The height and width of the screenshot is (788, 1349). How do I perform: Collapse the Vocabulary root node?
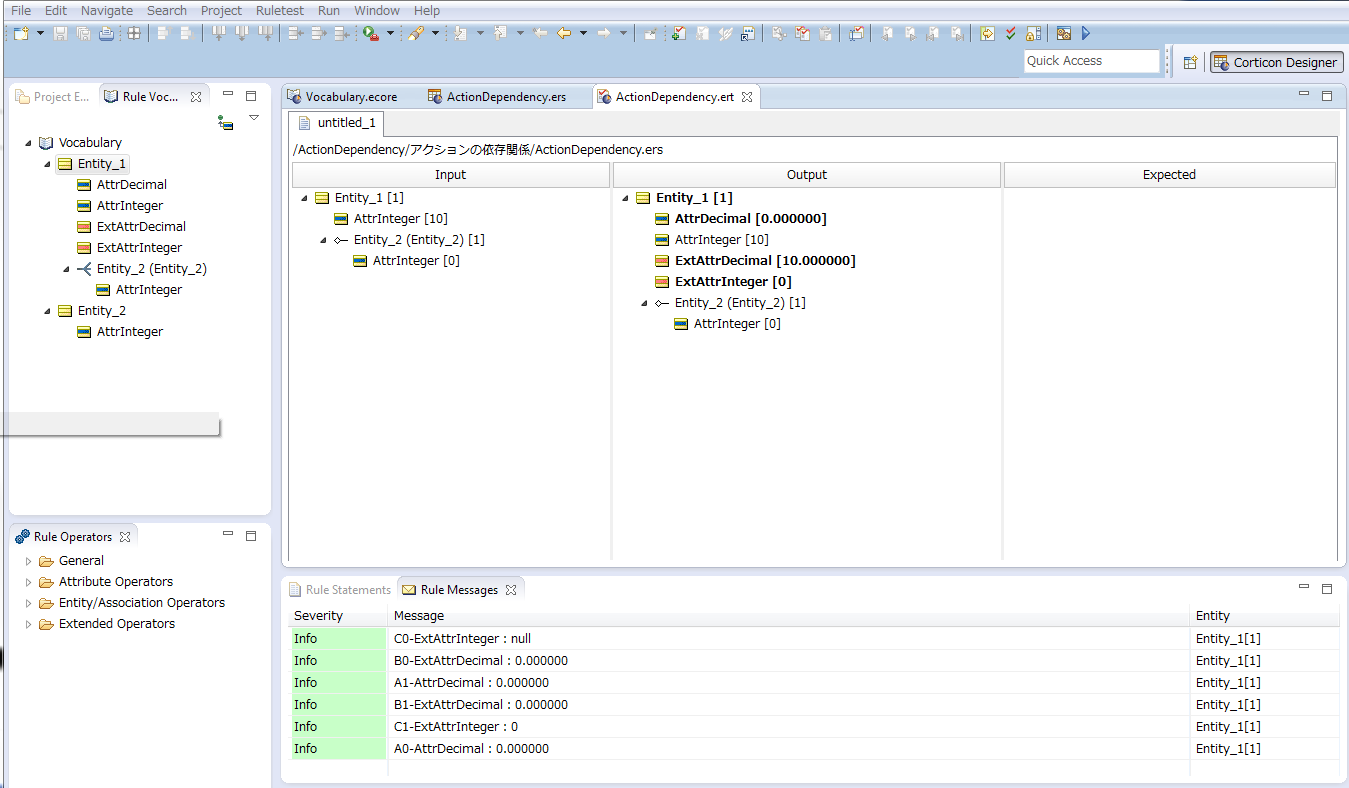pyautogui.click(x=28, y=143)
